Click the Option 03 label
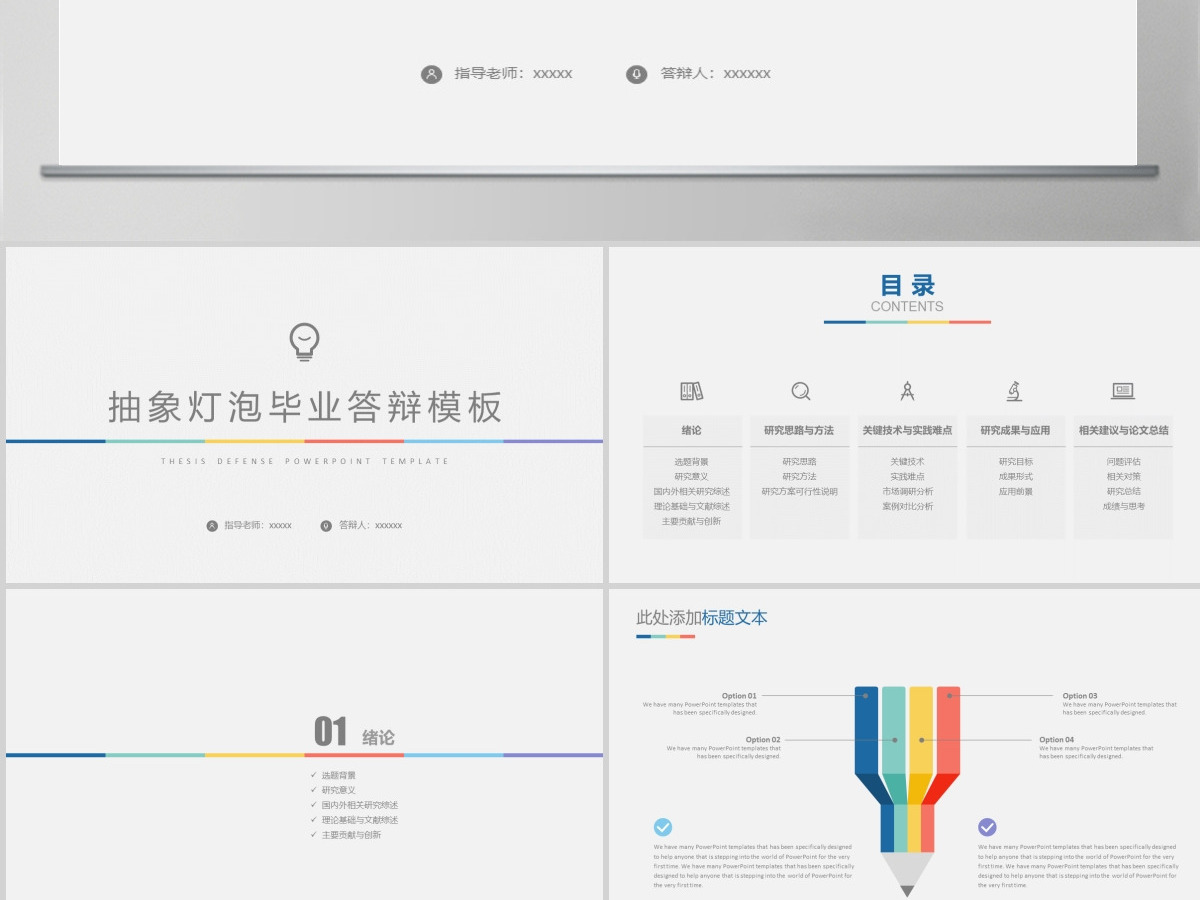The image size is (1200, 900). 1080,696
